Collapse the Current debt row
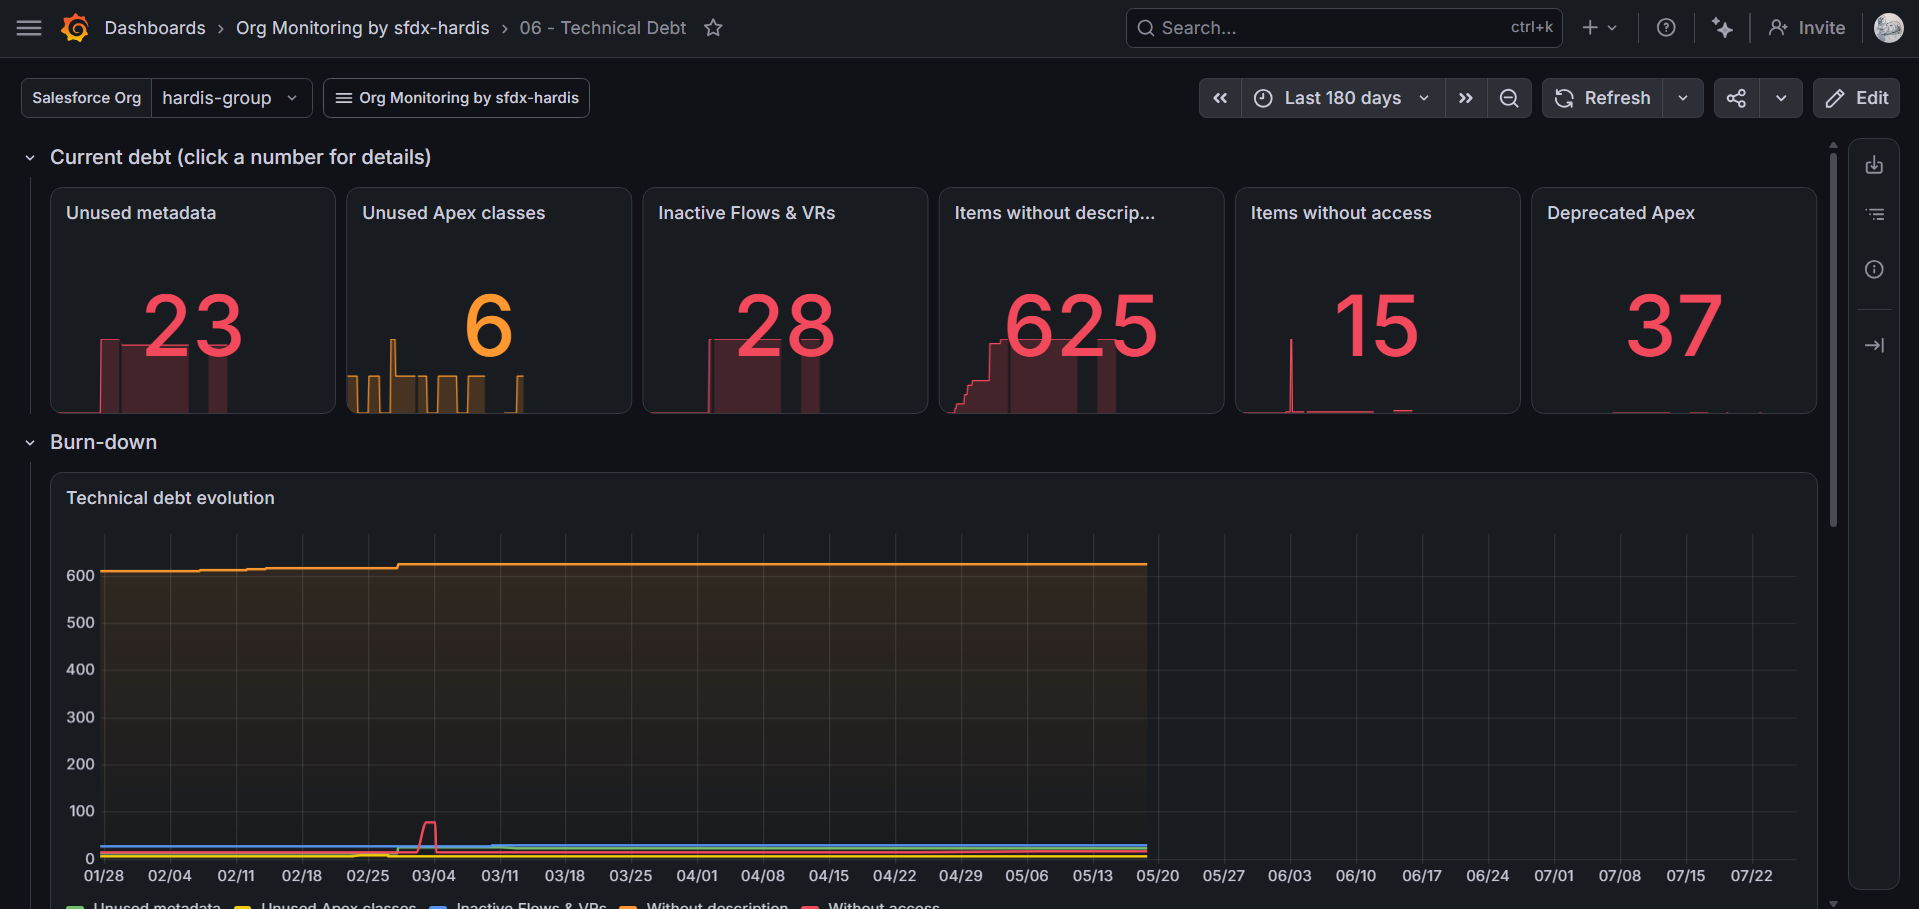Screen dimensions: 1919x909 (30, 158)
